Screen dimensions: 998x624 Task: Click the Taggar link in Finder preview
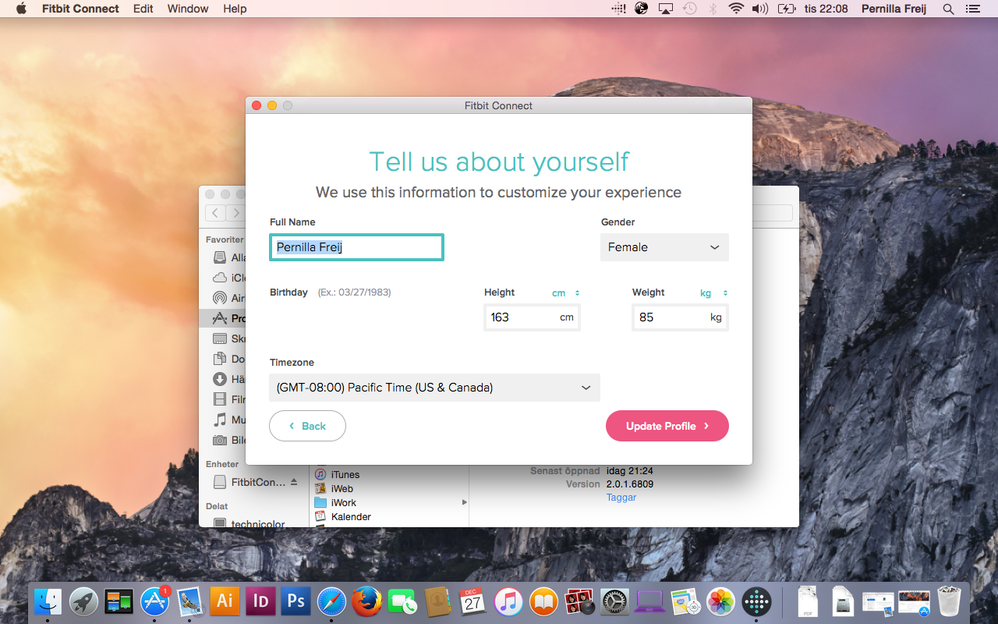pyautogui.click(x=621, y=497)
